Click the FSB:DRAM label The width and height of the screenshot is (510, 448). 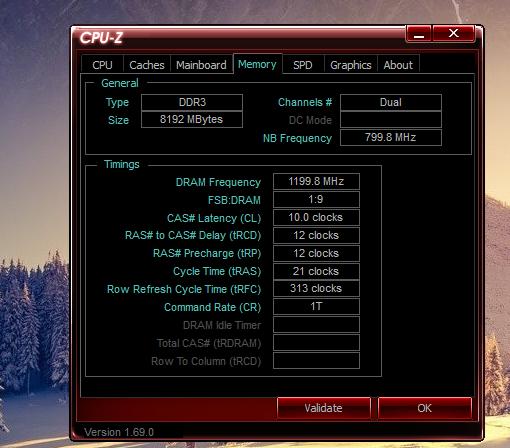pos(234,200)
